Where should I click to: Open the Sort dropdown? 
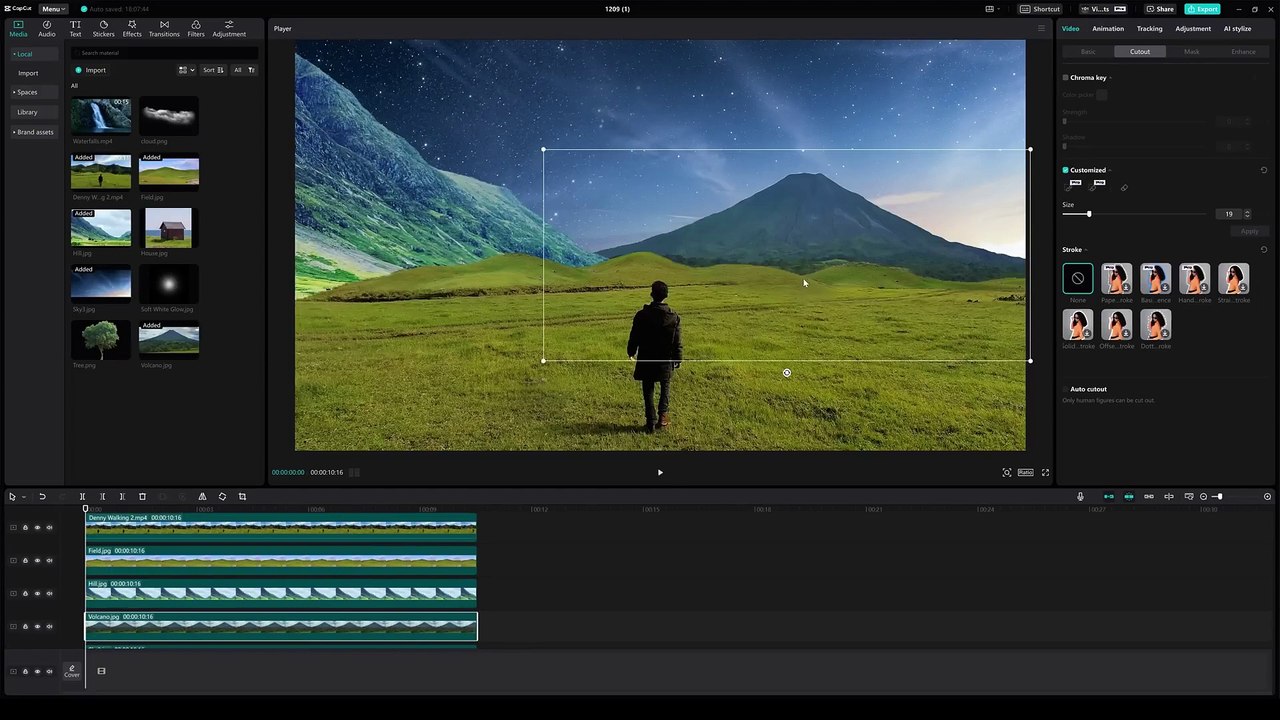(x=213, y=70)
